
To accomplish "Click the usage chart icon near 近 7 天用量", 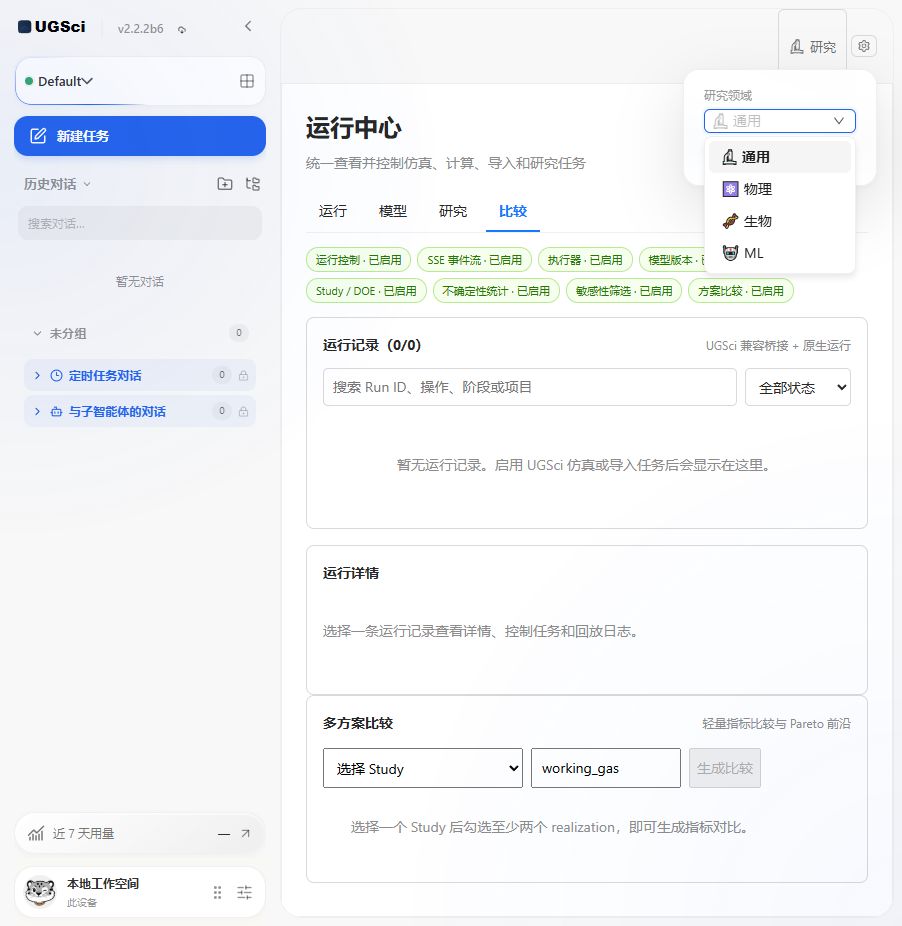I will coord(36,834).
